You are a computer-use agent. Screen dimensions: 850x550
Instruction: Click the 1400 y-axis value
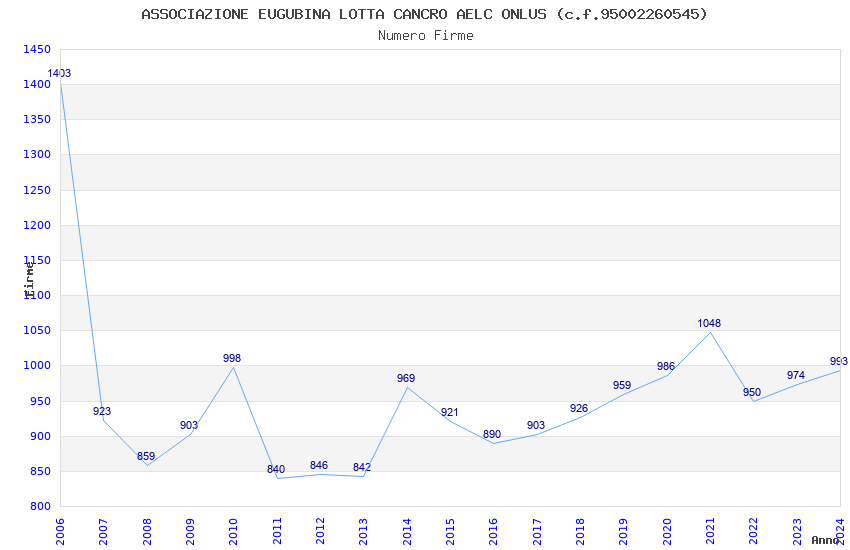pos(37,85)
